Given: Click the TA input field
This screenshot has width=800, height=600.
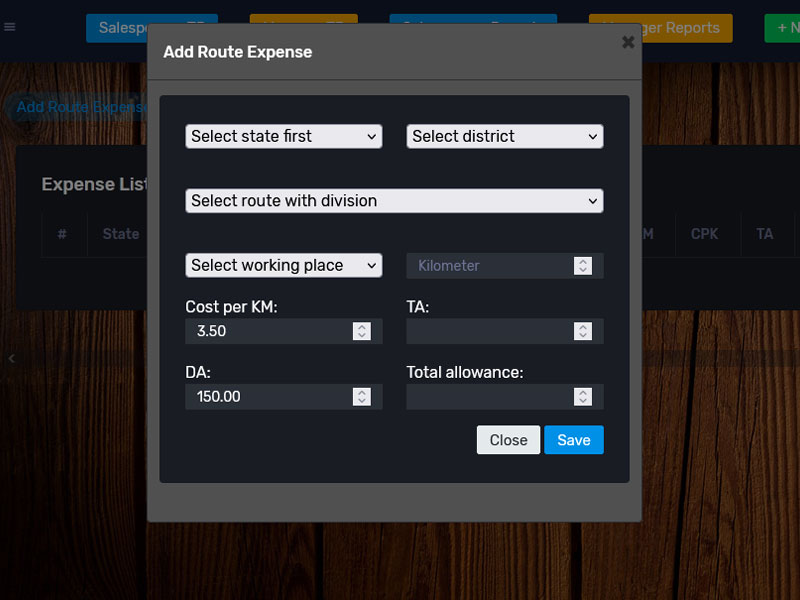Looking at the screenshot, I should [488, 331].
